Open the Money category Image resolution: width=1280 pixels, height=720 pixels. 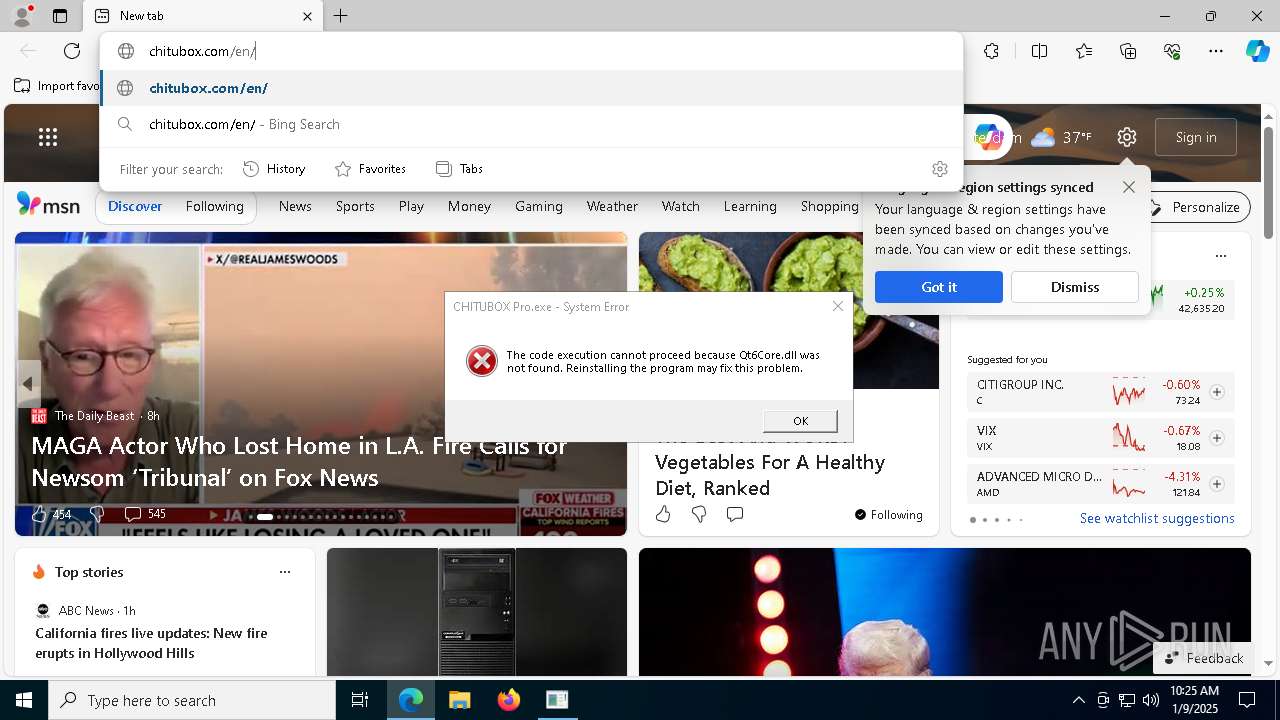[469, 206]
